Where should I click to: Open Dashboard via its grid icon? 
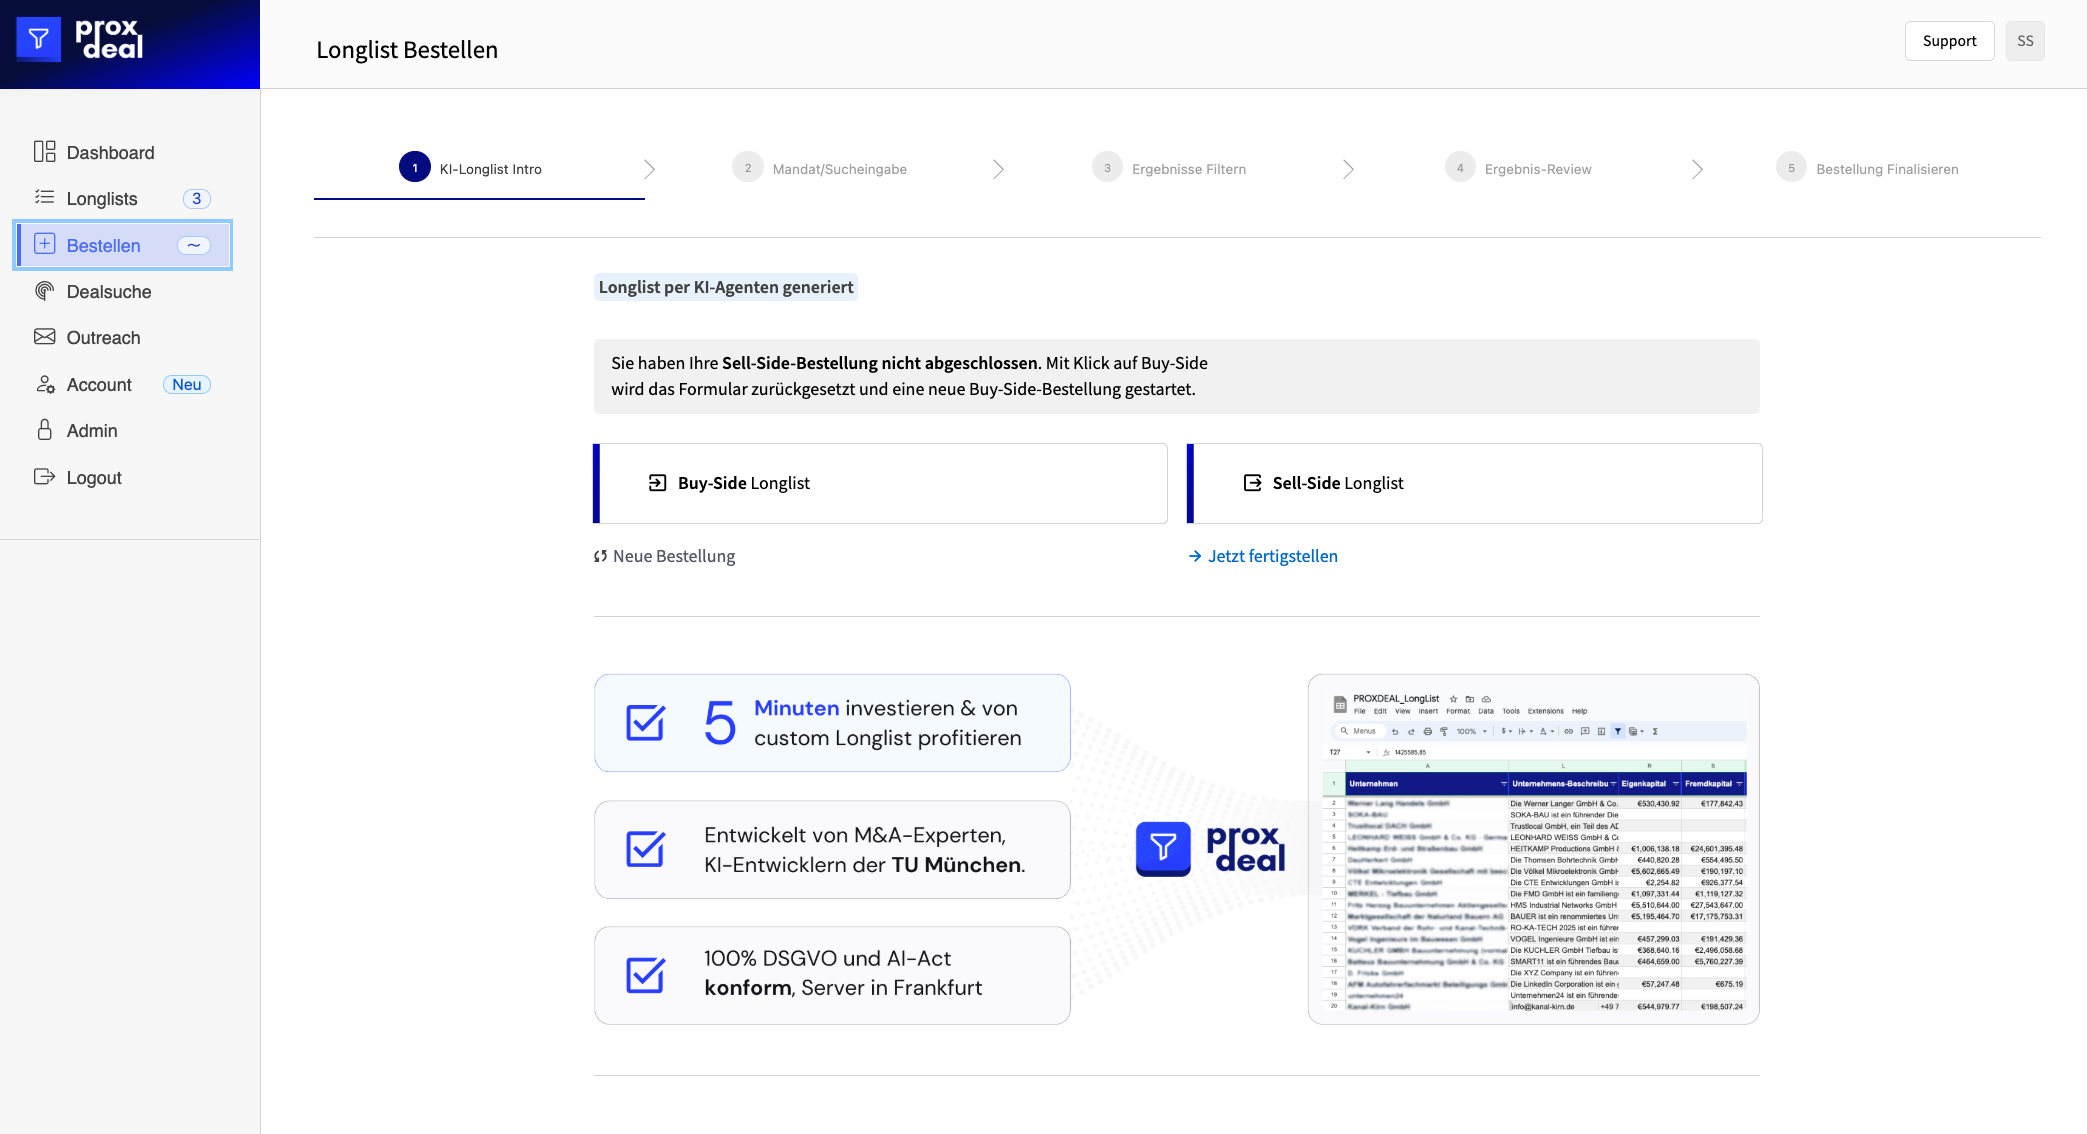pyautogui.click(x=44, y=152)
